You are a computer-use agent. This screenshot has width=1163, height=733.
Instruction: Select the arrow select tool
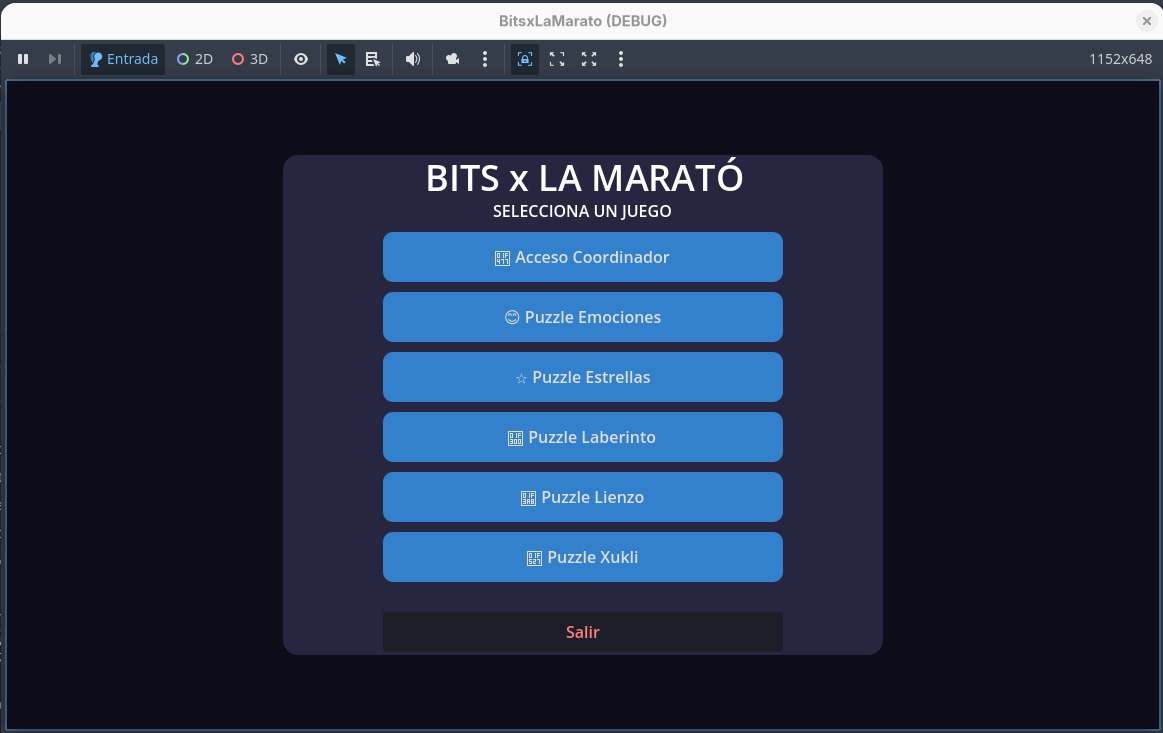click(340, 59)
